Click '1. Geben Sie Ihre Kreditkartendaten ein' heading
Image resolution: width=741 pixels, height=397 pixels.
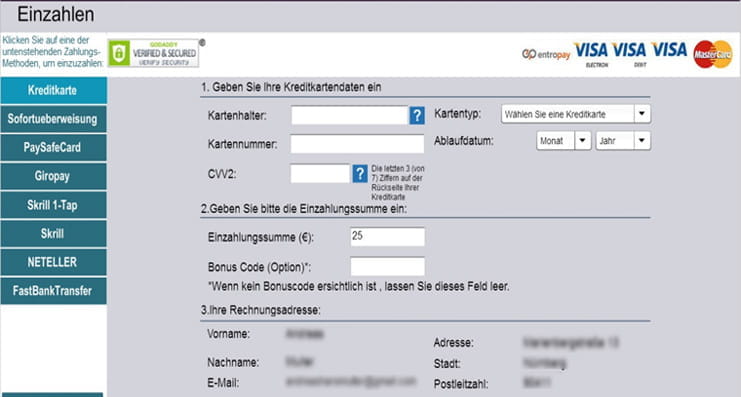(x=291, y=87)
